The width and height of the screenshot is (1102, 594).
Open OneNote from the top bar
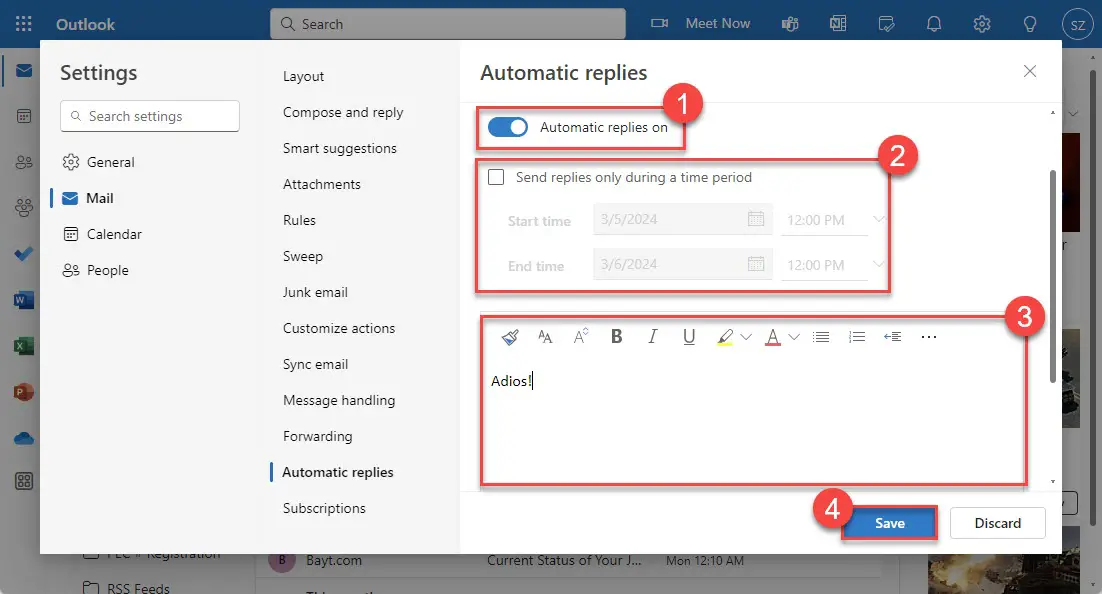838,23
